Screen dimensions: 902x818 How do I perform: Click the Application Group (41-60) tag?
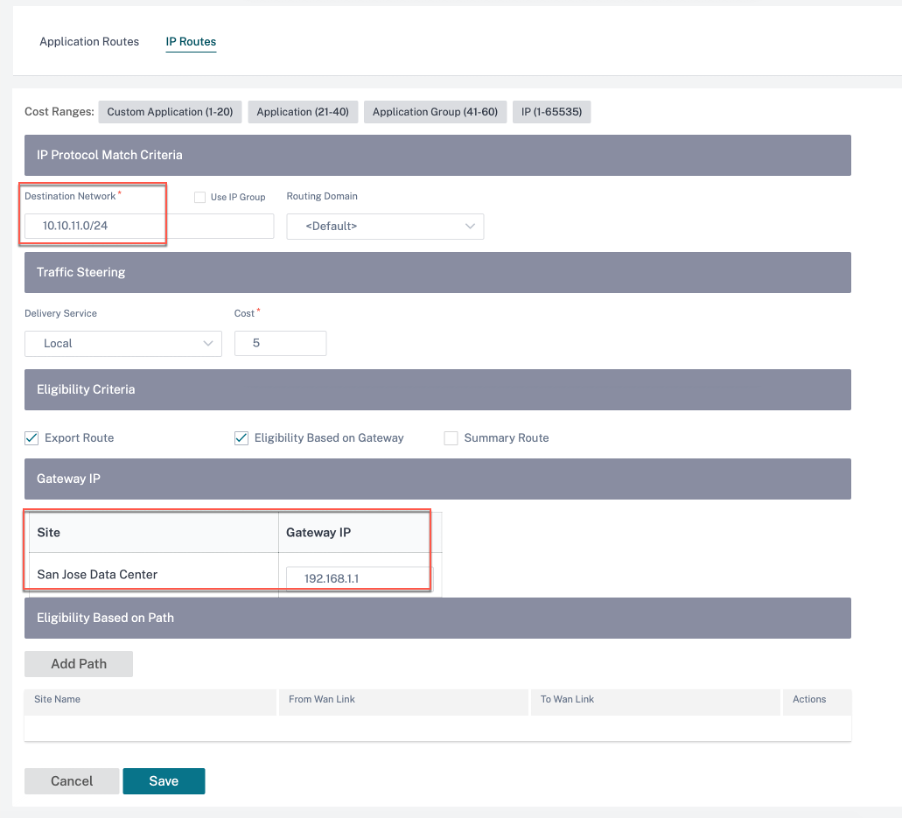point(435,112)
